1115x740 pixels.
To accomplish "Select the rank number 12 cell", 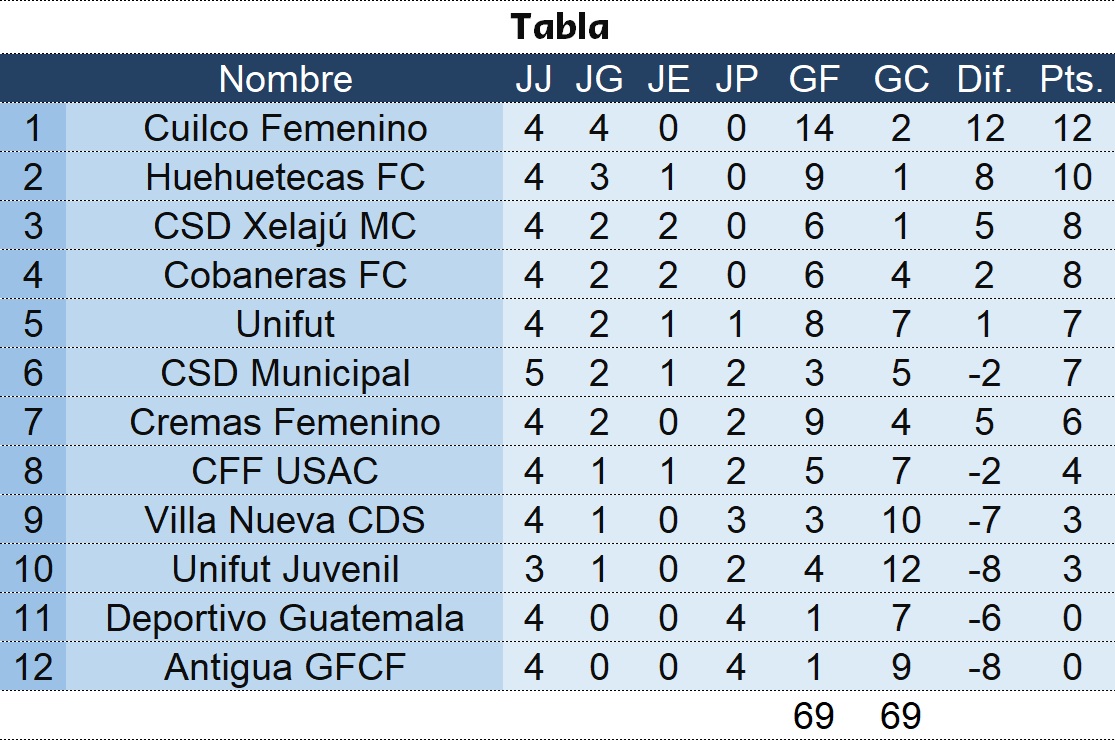I will [x=33, y=667].
